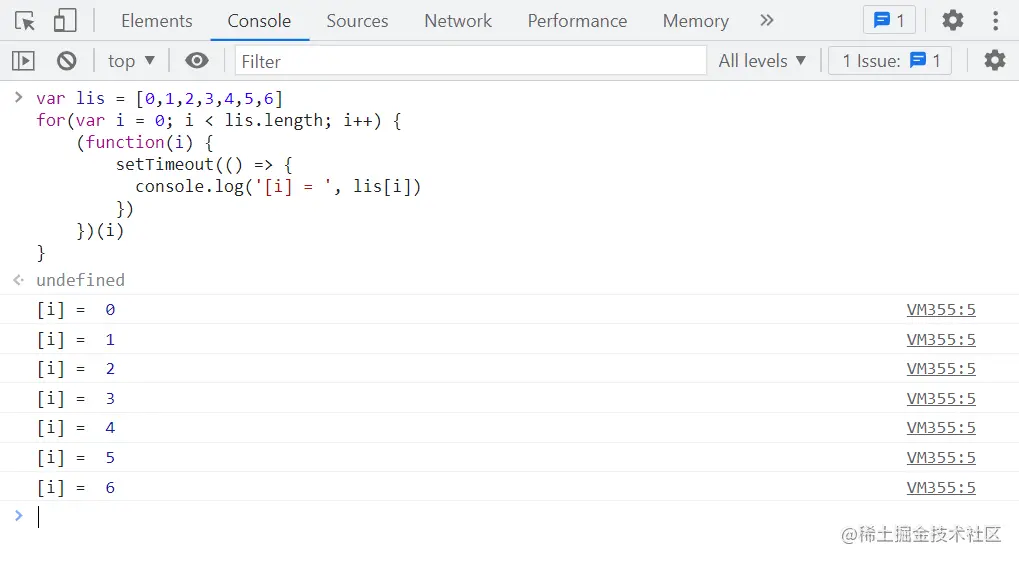Open DevTools main settings gear

953,20
